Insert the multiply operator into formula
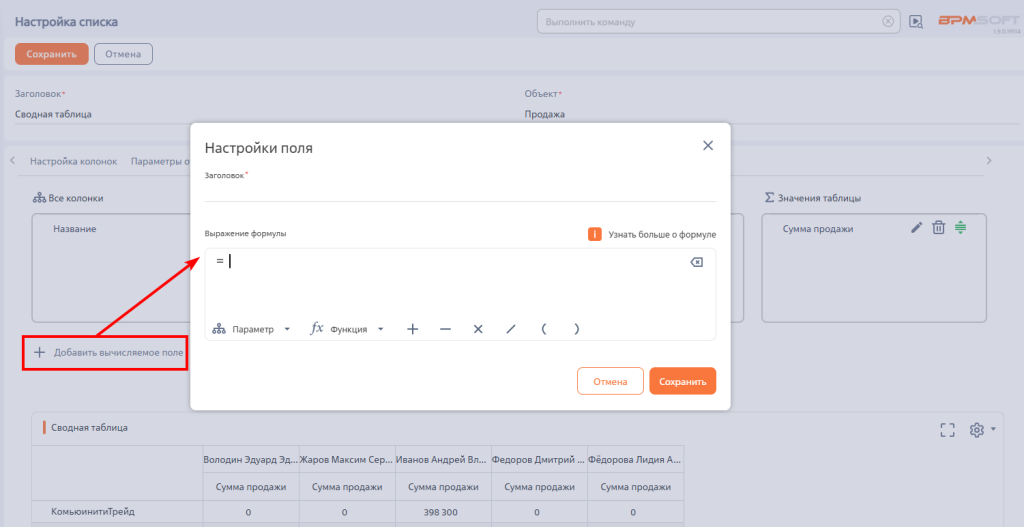The height and width of the screenshot is (527, 1024). (x=478, y=329)
